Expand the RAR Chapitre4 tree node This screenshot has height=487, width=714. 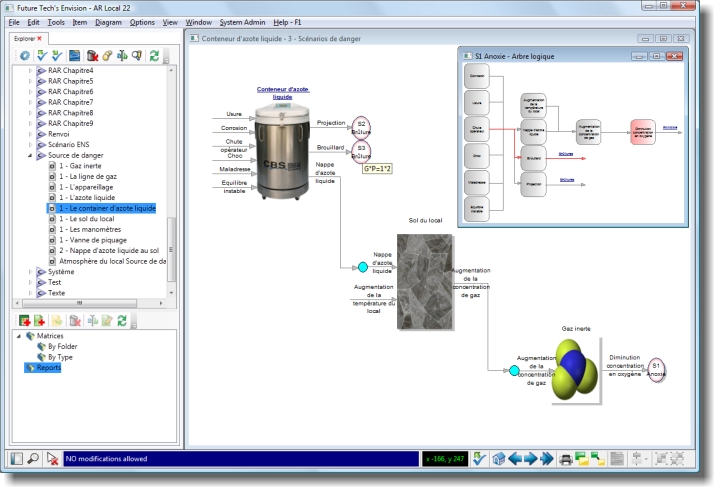click(x=31, y=71)
